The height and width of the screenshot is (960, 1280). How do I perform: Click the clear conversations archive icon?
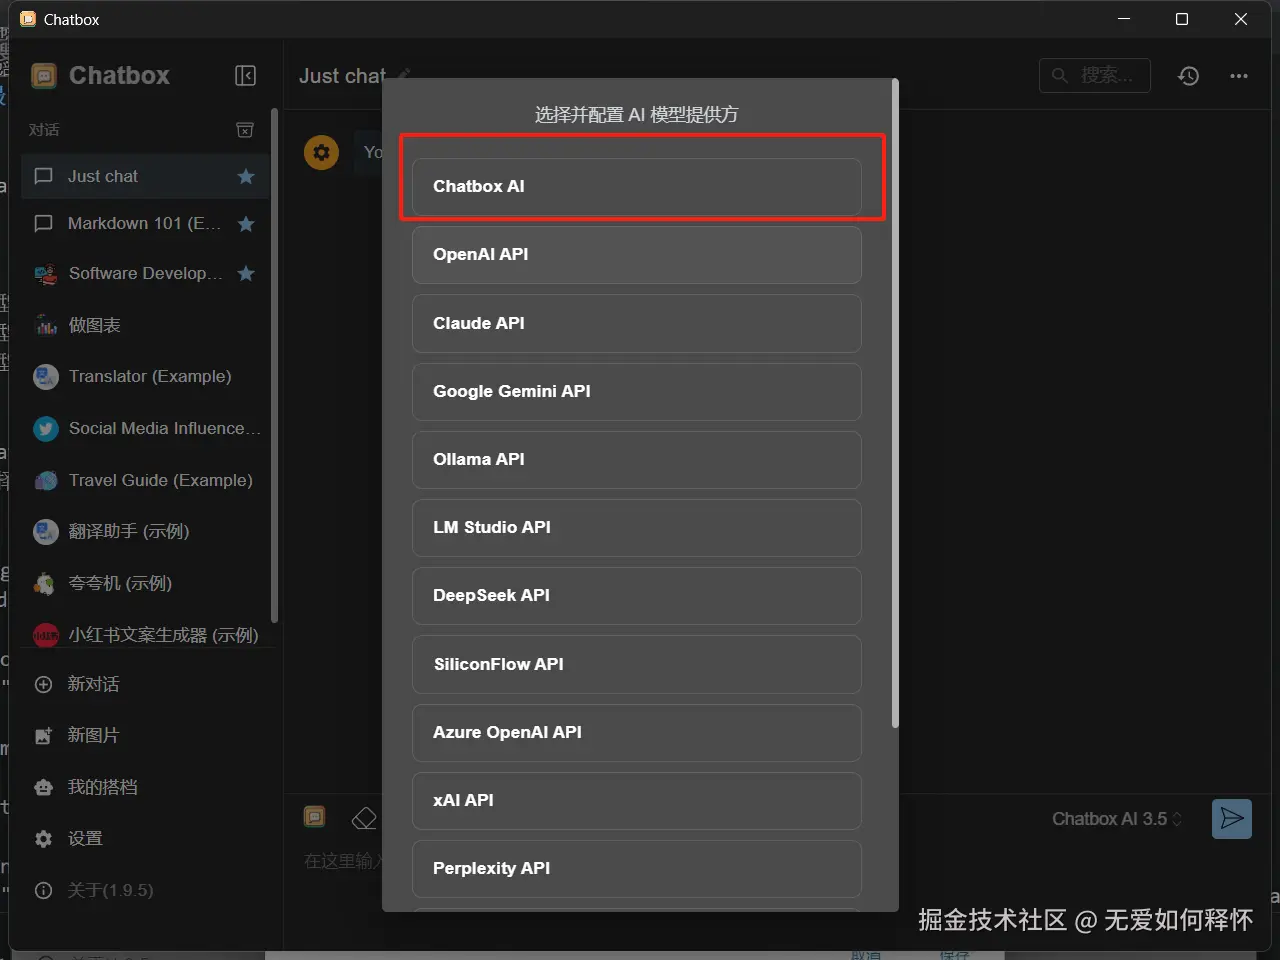click(245, 130)
